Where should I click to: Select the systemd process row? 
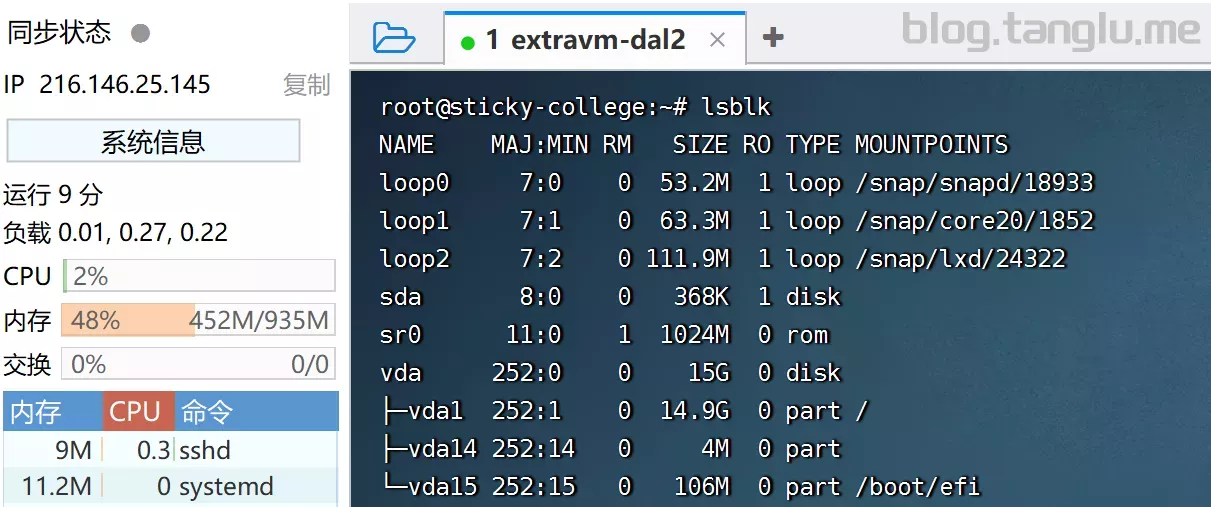pyautogui.click(x=170, y=487)
